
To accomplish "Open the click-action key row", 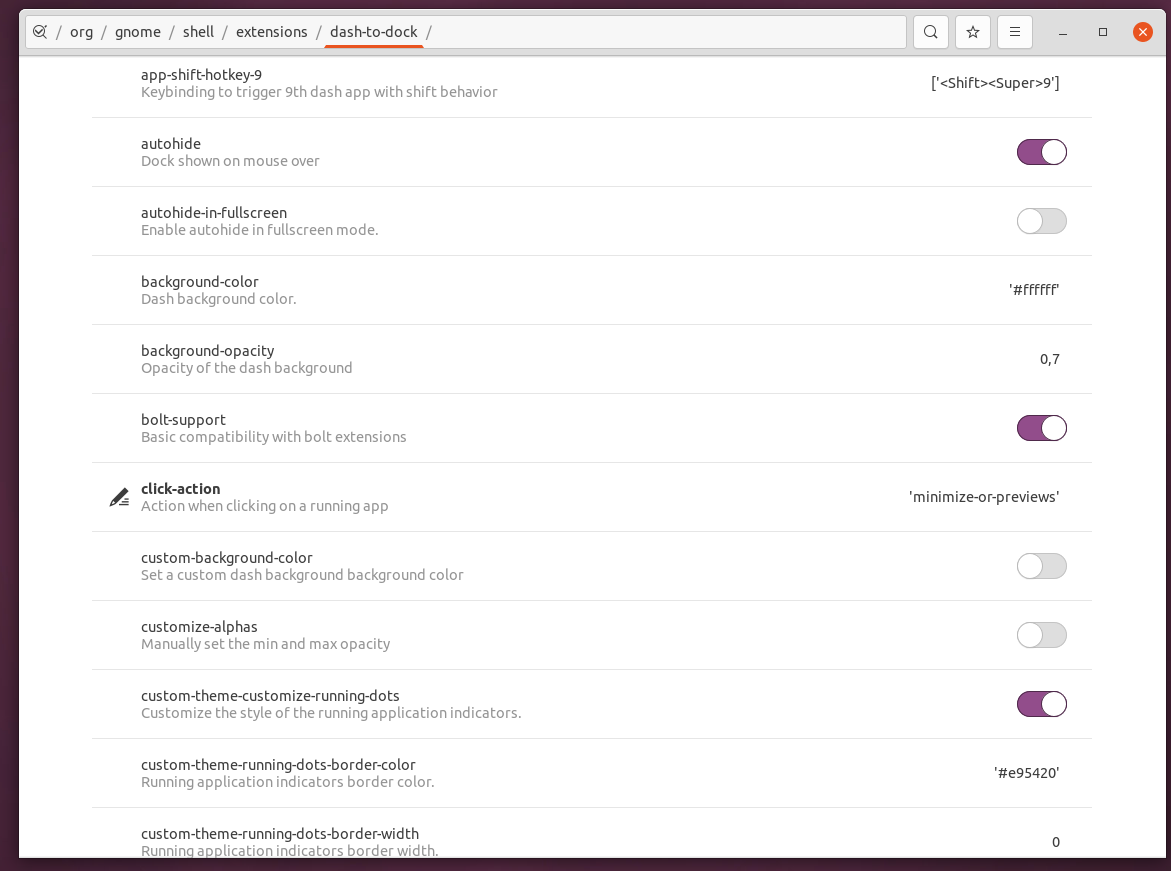I will 591,498.
